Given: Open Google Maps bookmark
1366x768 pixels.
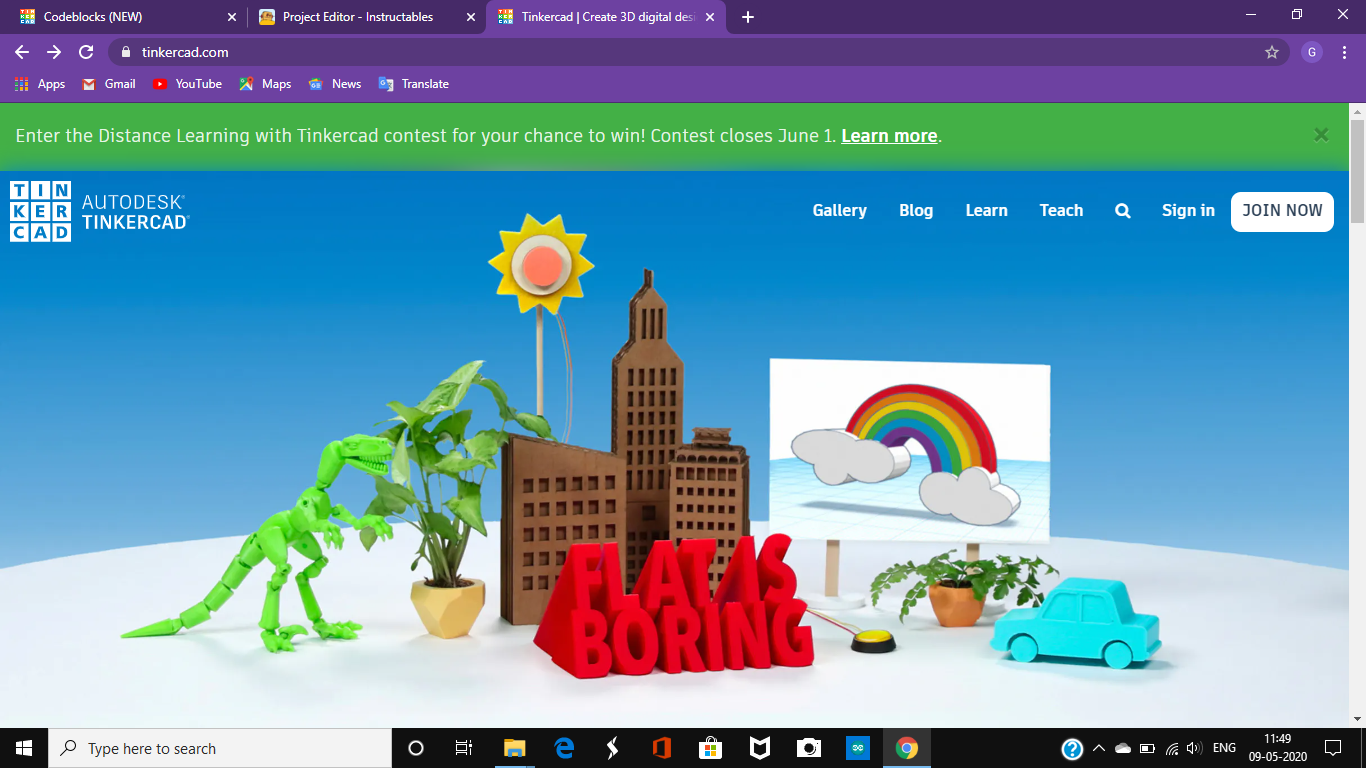Looking at the screenshot, I should click(x=264, y=84).
